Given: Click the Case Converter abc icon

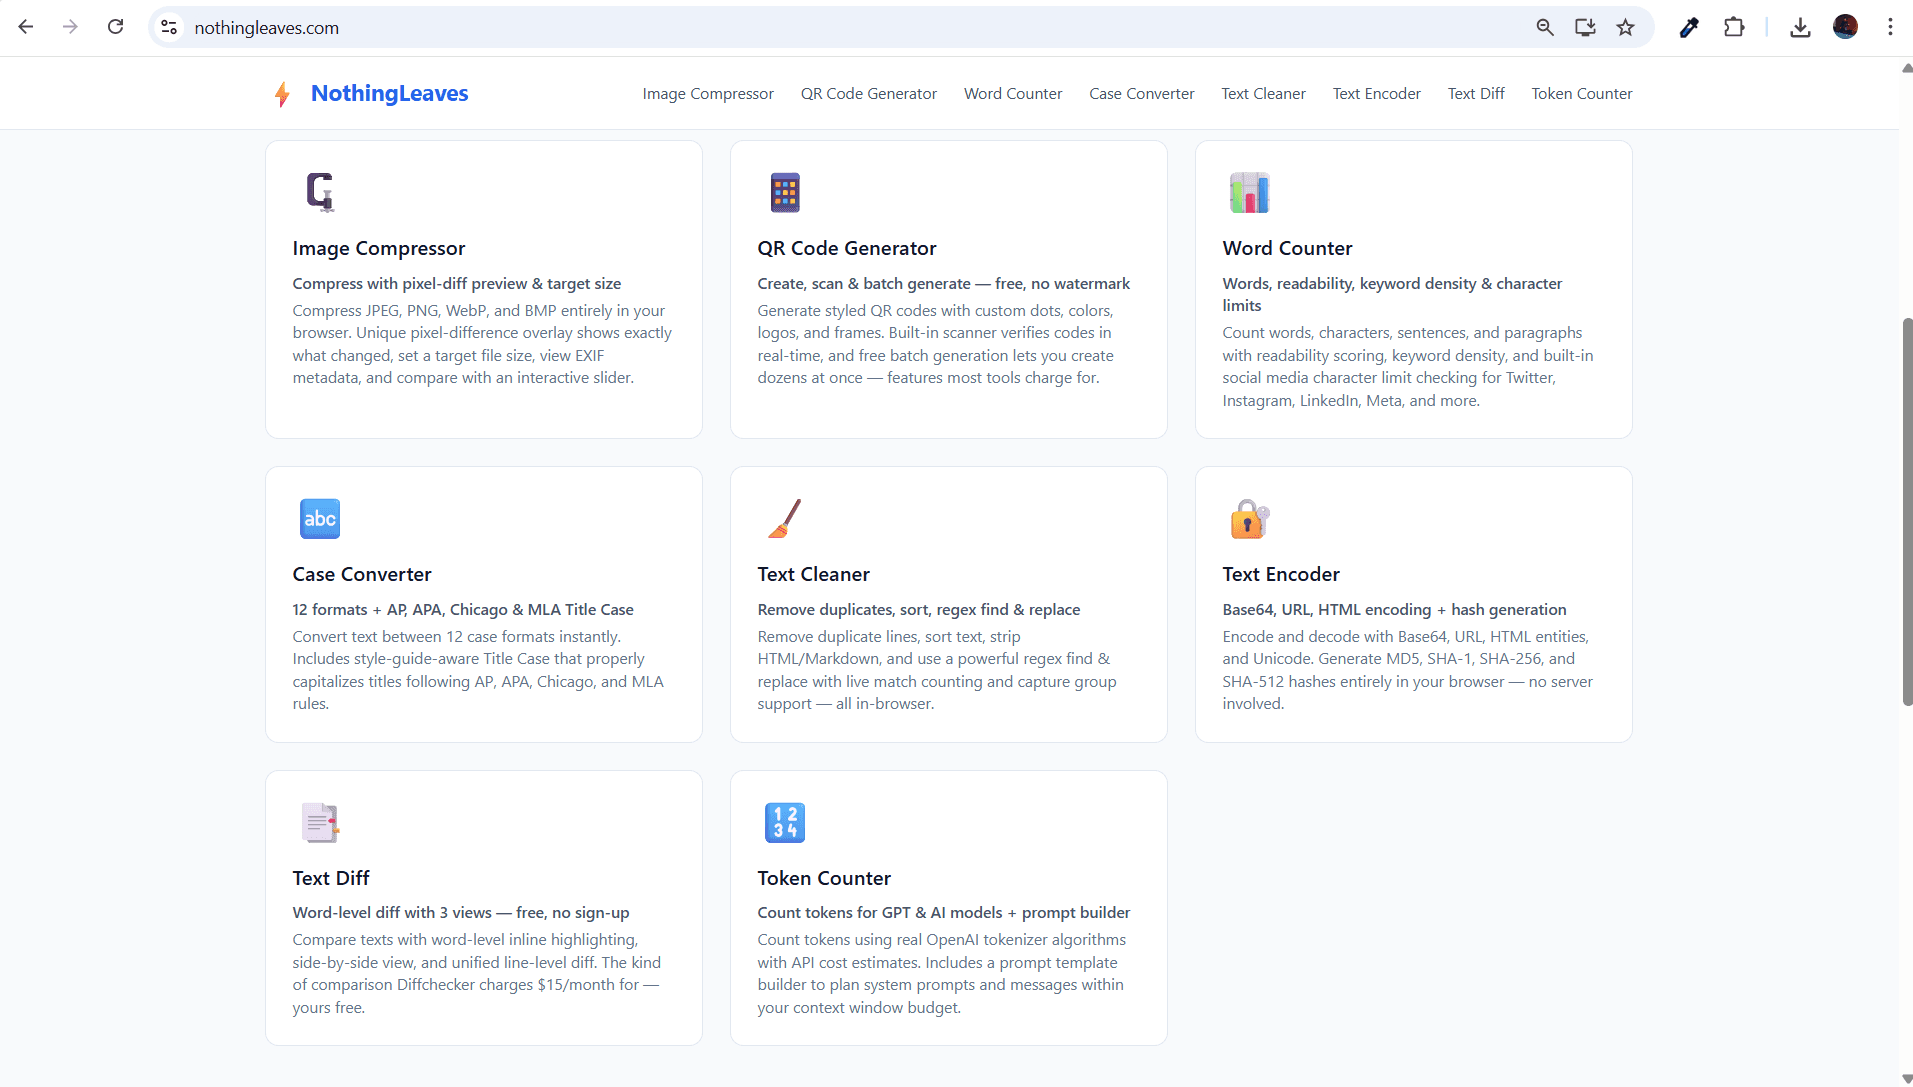Looking at the screenshot, I should coord(320,518).
